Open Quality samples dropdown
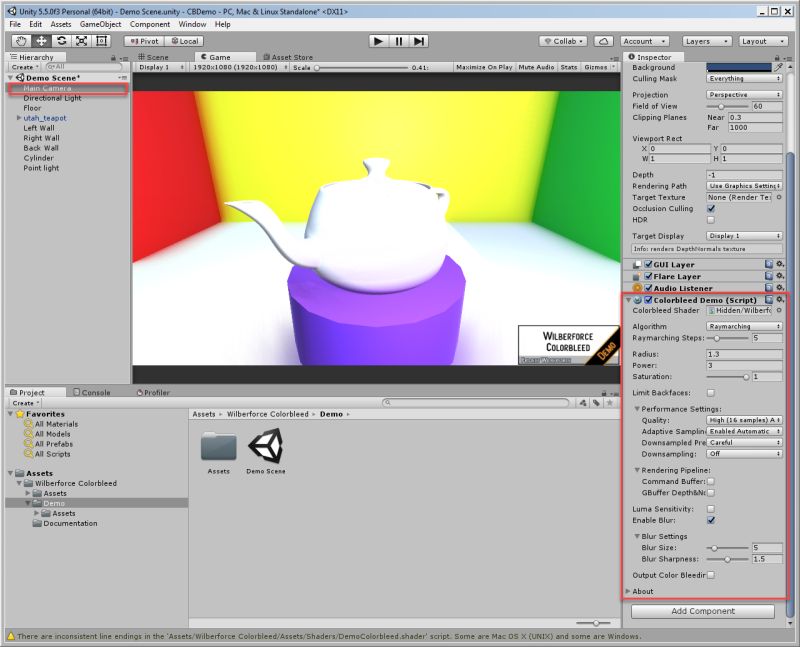Screen dimensions: 800x647 (744, 420)
